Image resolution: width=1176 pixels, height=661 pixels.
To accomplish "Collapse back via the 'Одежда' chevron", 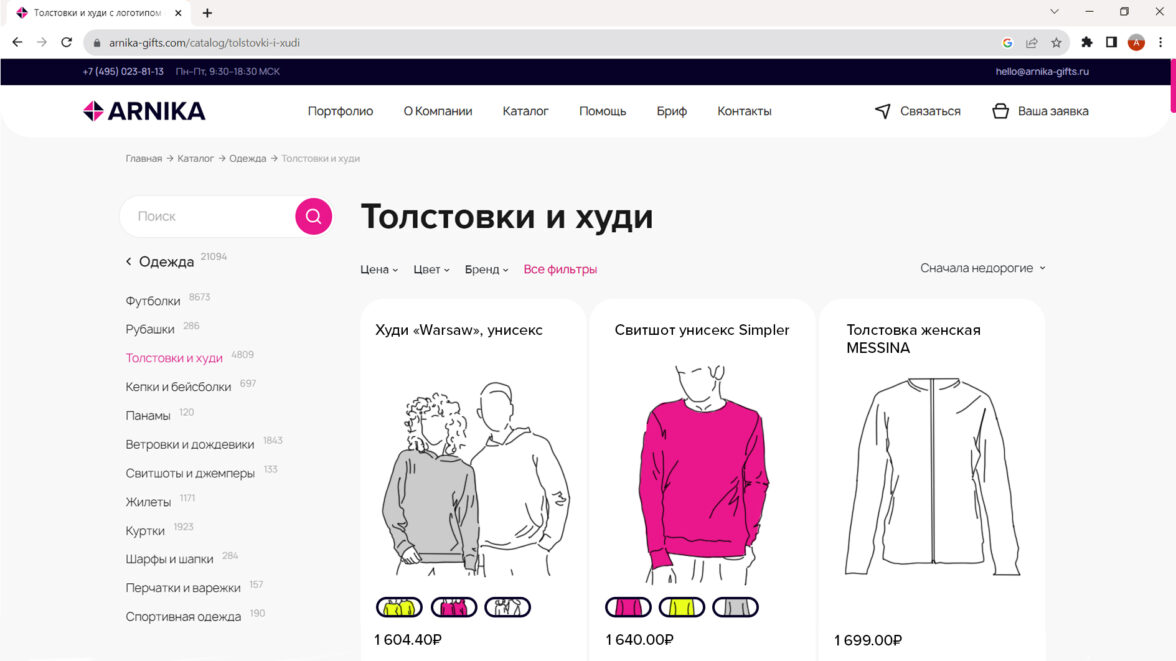I will coord(128,261).
